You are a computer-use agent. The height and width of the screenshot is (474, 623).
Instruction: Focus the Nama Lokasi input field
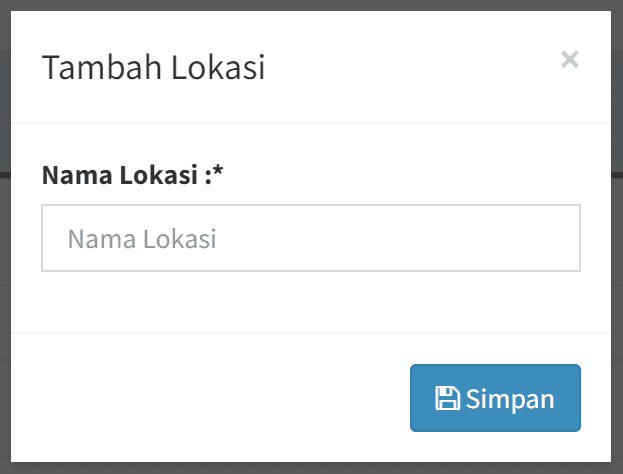point(310,239)
